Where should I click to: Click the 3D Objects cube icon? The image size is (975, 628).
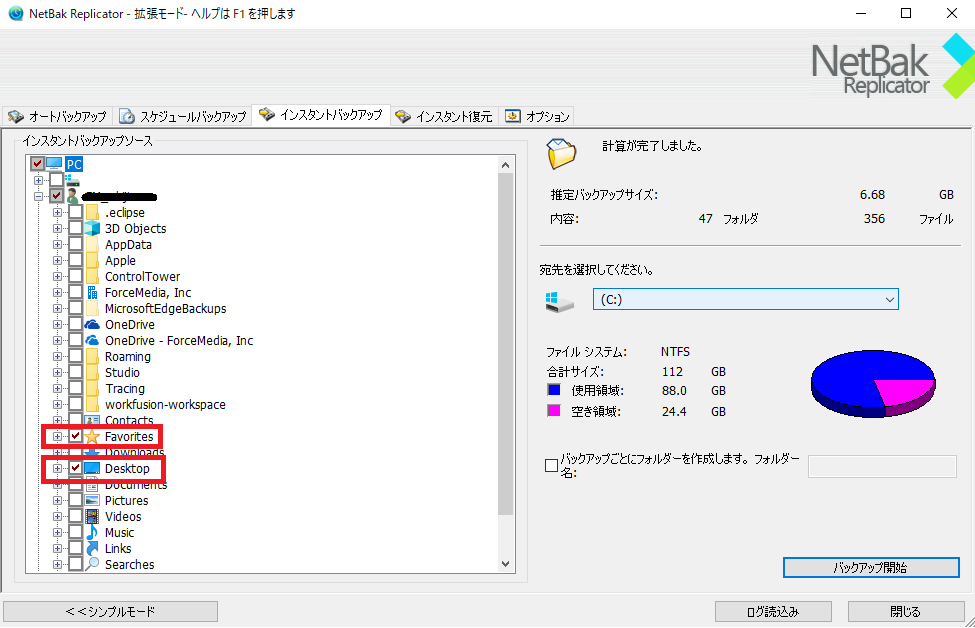92,228
